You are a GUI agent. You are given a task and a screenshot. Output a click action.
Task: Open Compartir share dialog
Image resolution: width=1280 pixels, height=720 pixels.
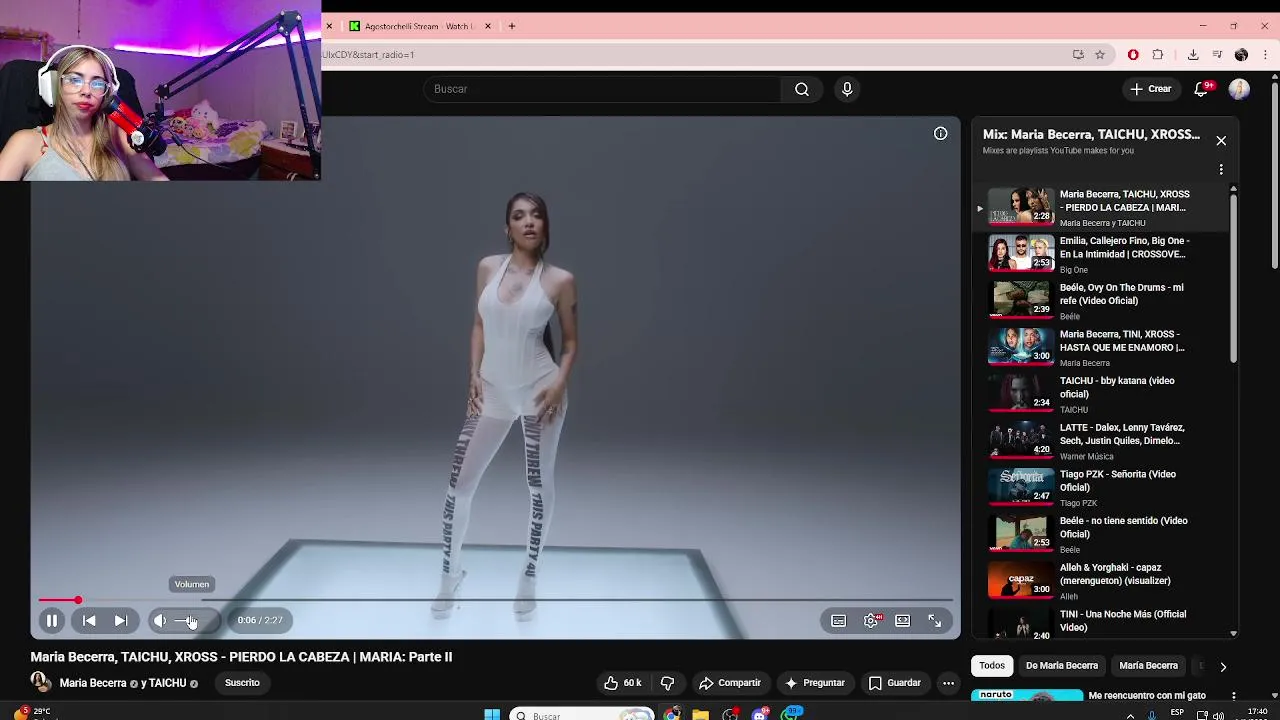pyautogui.click(x=730, y=683)
